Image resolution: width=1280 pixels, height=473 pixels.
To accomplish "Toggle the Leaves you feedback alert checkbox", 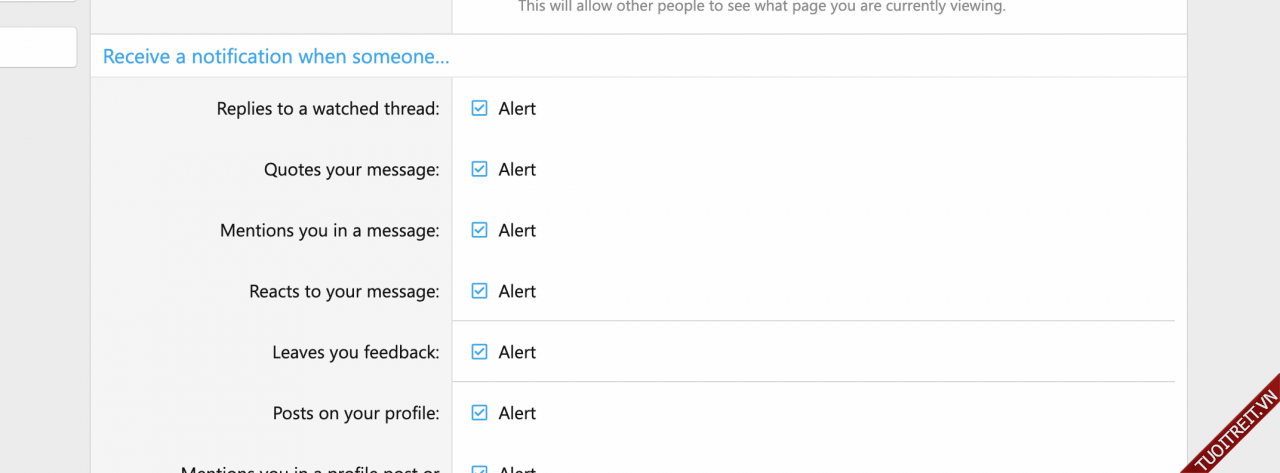I will click(479, 352).
